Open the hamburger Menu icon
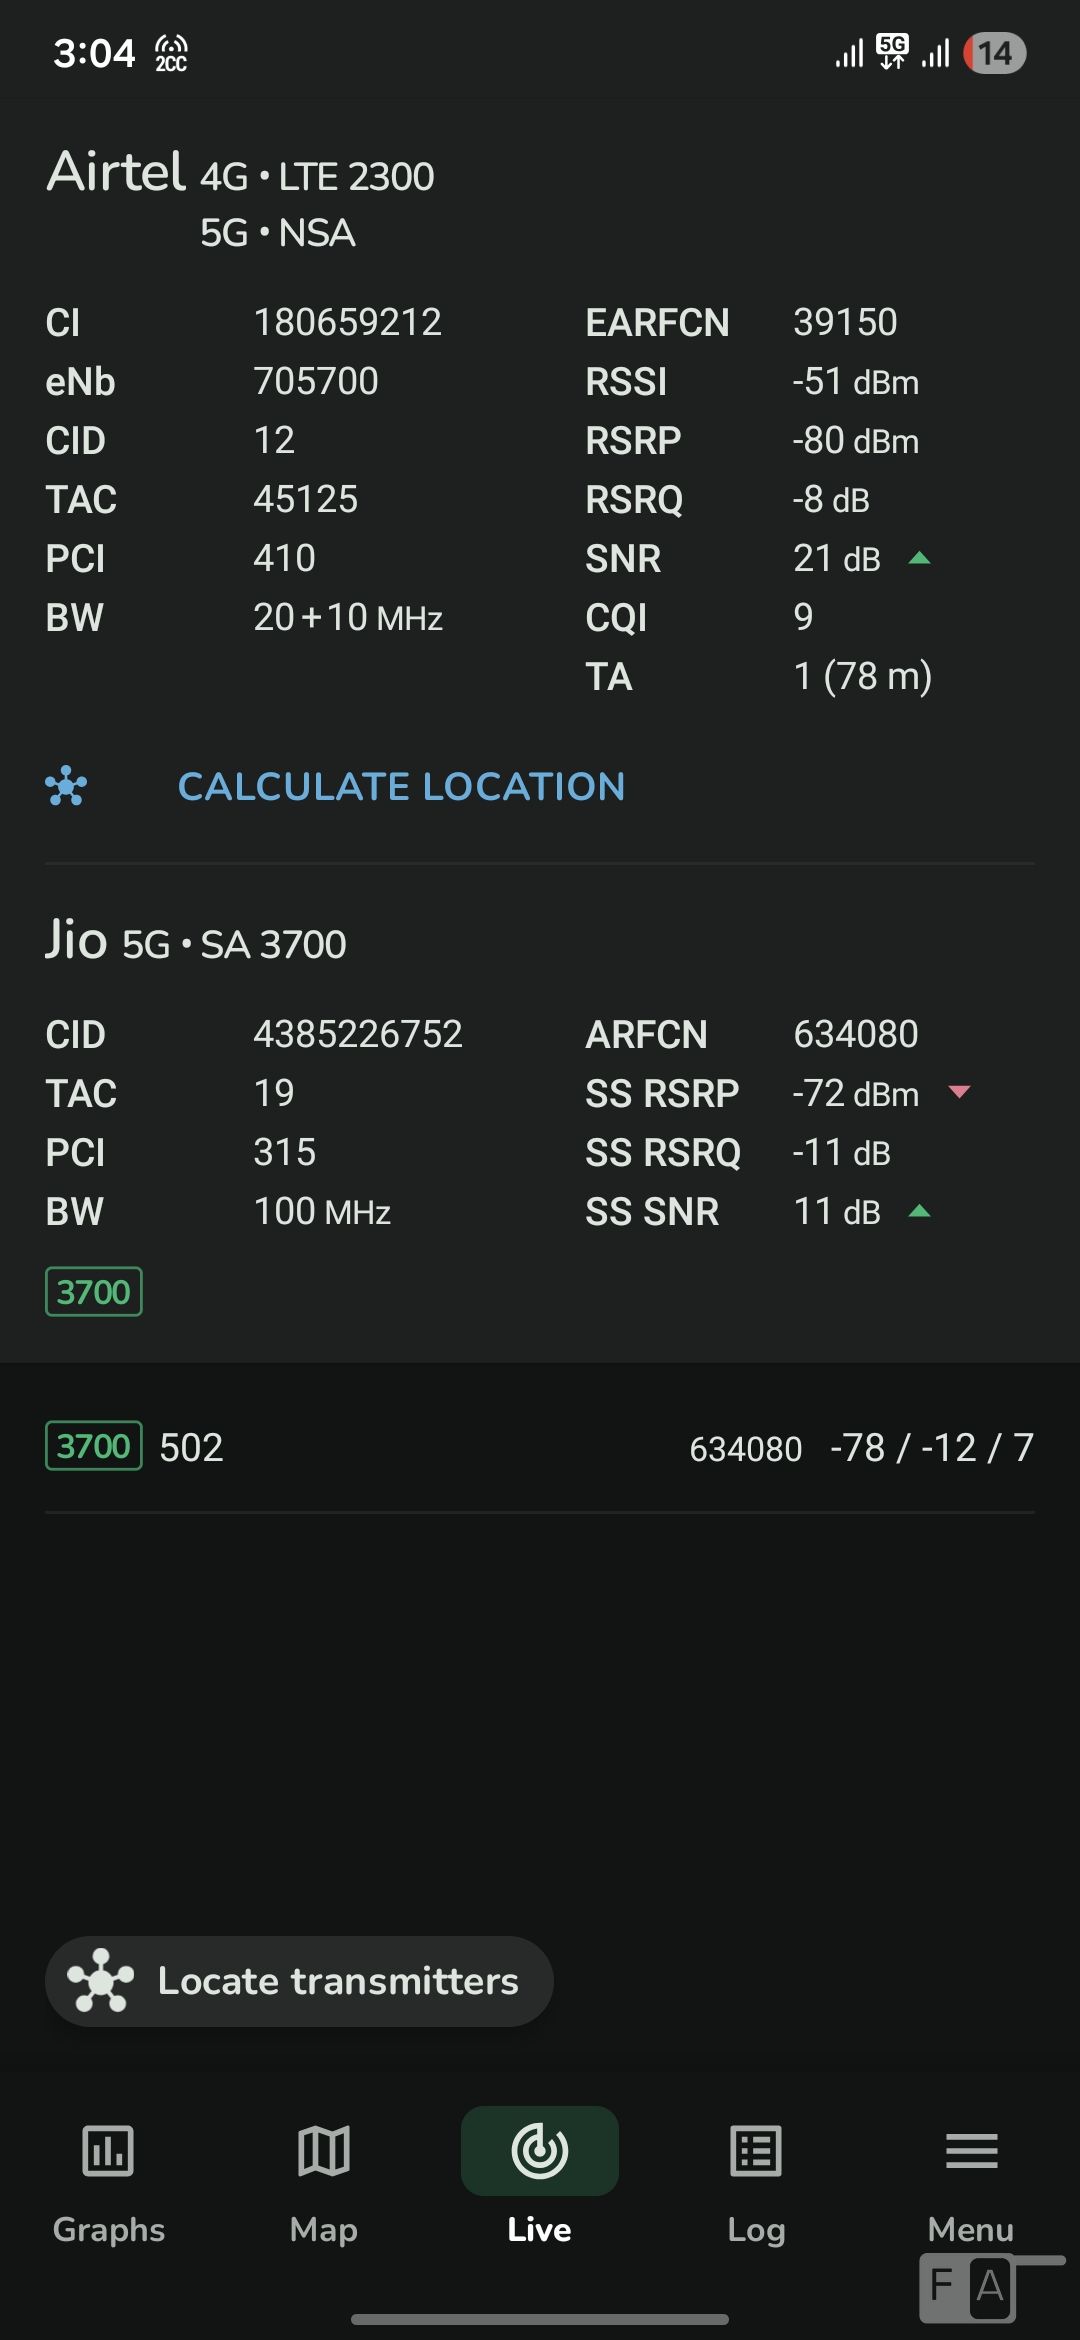Image resolution: width=1080 pixels, height=2340 pixels. coord(971,2150)
